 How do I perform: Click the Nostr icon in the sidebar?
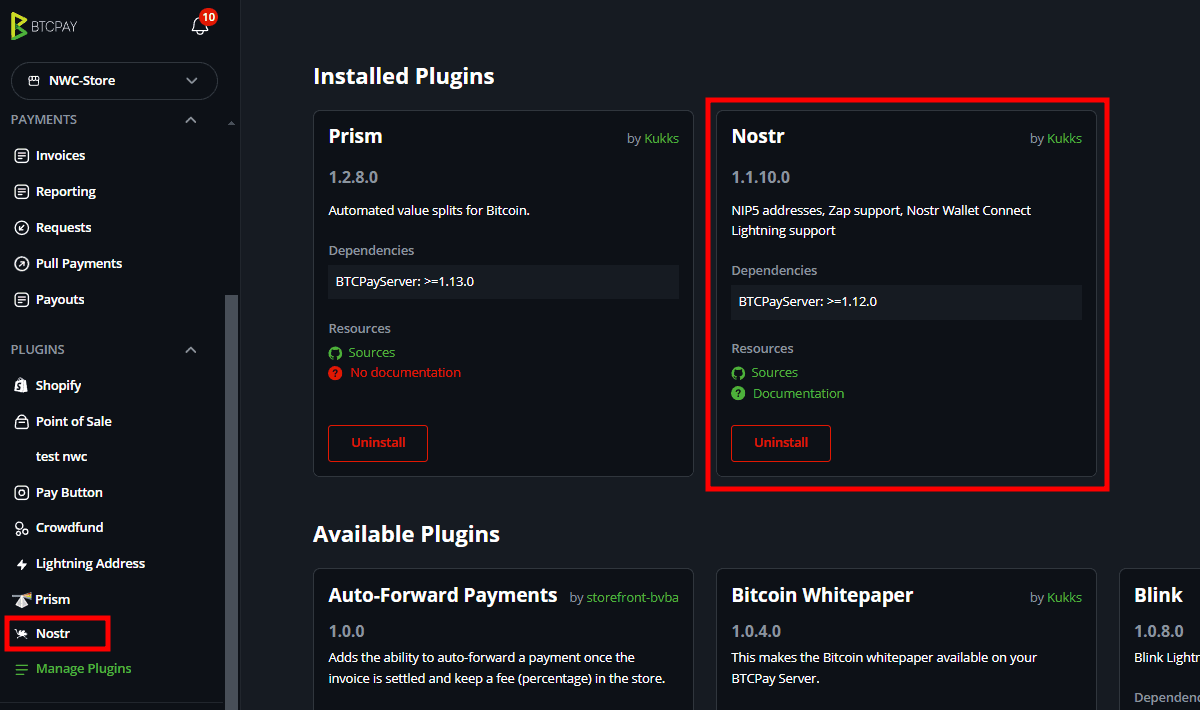click(x=21, y=634)
